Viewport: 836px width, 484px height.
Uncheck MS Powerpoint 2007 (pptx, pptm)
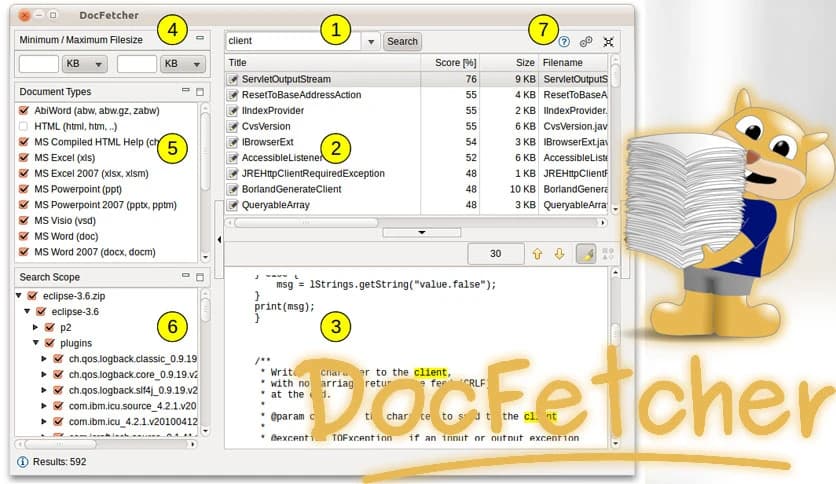tap(23, 205)
